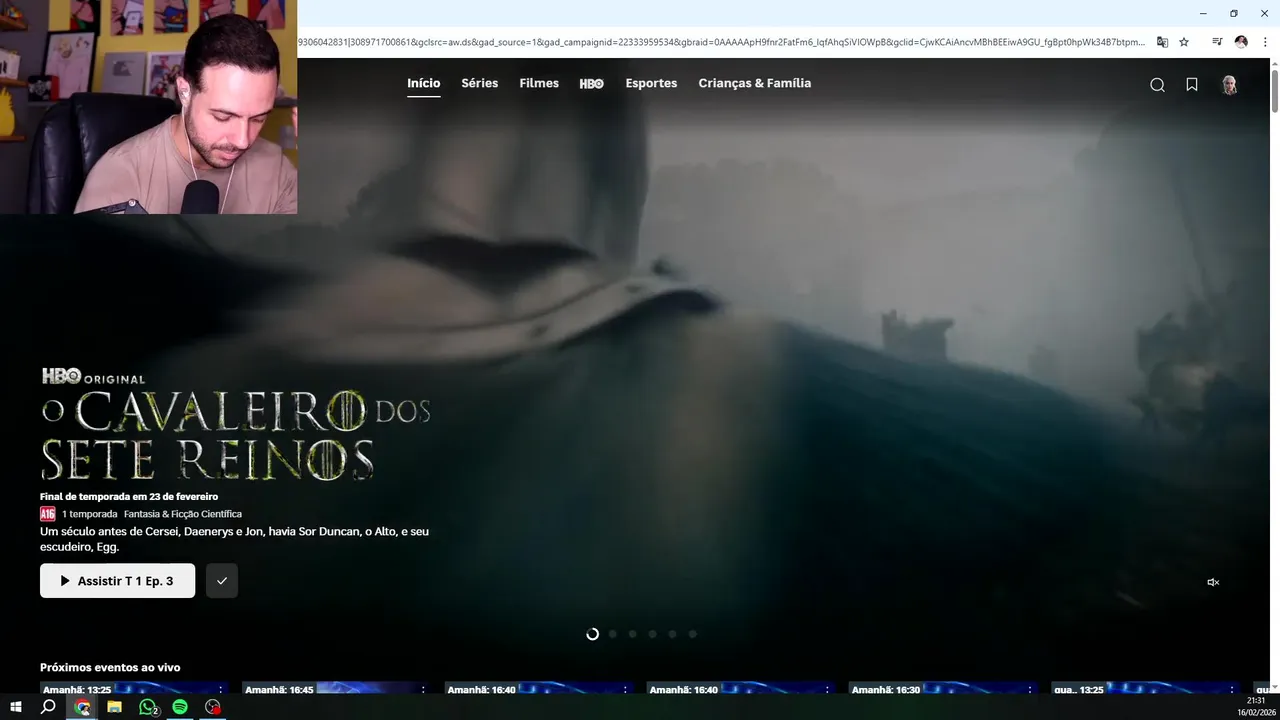Open the Filmes tab
1280x720 pixels.
point(539,83)
